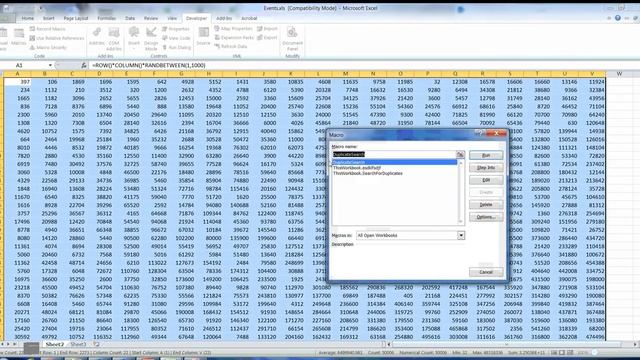
Task: Switch to the Data tab
Action: [130, 18]
